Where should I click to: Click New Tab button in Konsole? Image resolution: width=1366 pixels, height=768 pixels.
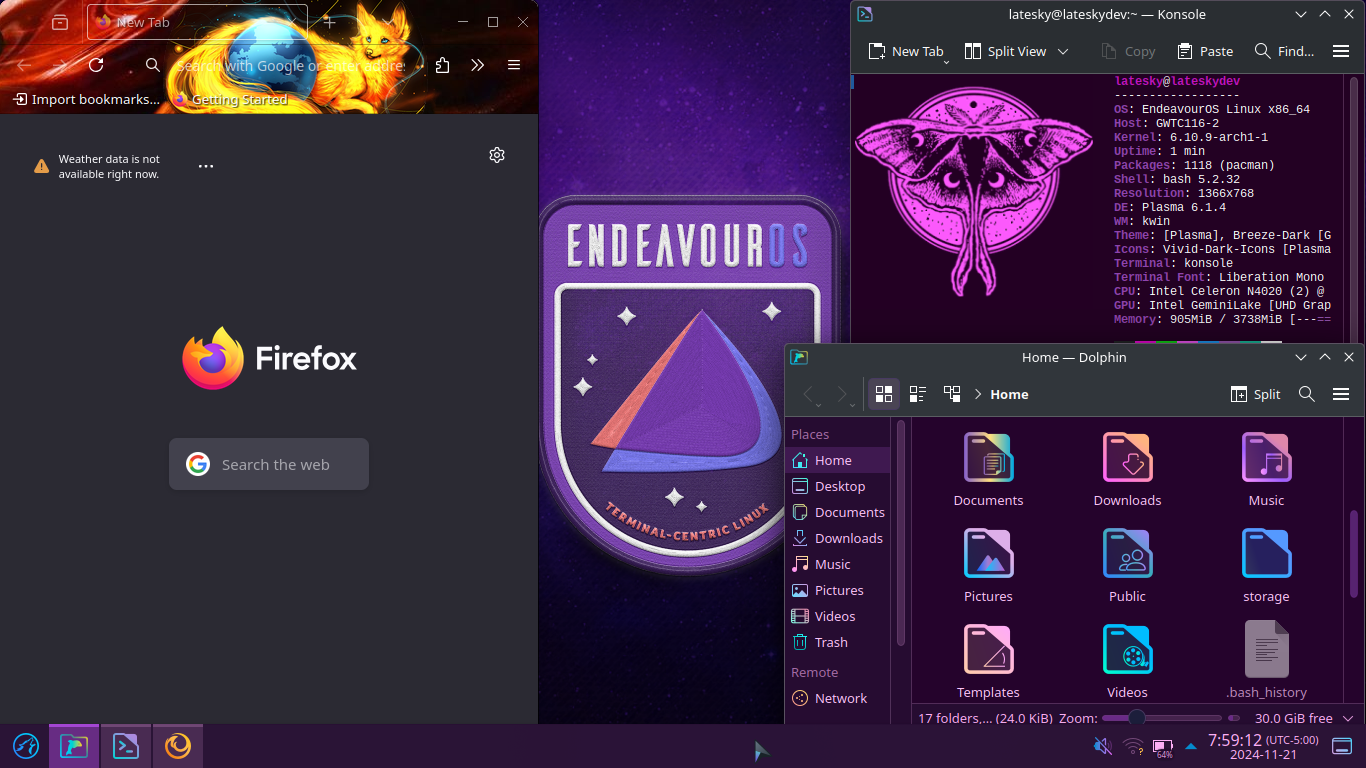pyautogui.click(x=906, y=51)
